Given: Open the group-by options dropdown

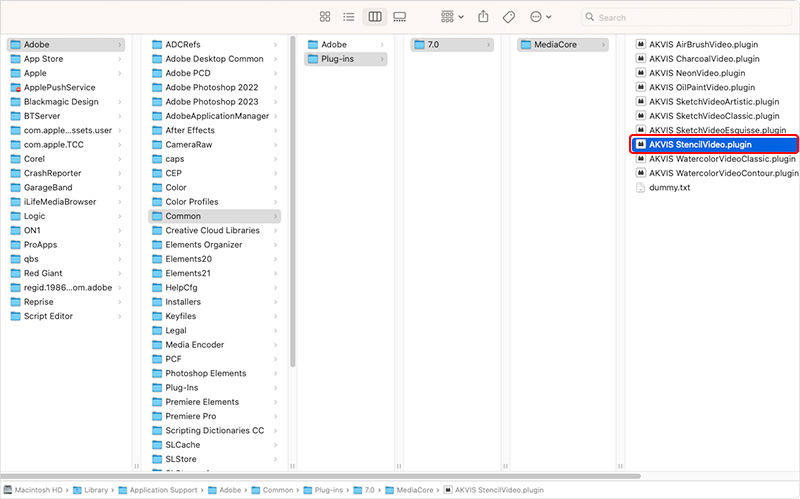Looking at the screenshot, I should [452, 17].
